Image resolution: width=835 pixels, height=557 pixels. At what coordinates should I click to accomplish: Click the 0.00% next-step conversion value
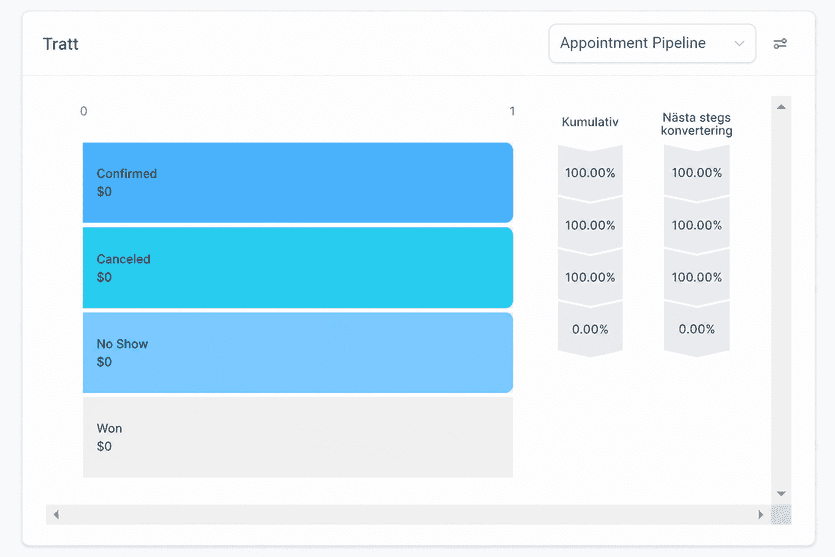697,329
